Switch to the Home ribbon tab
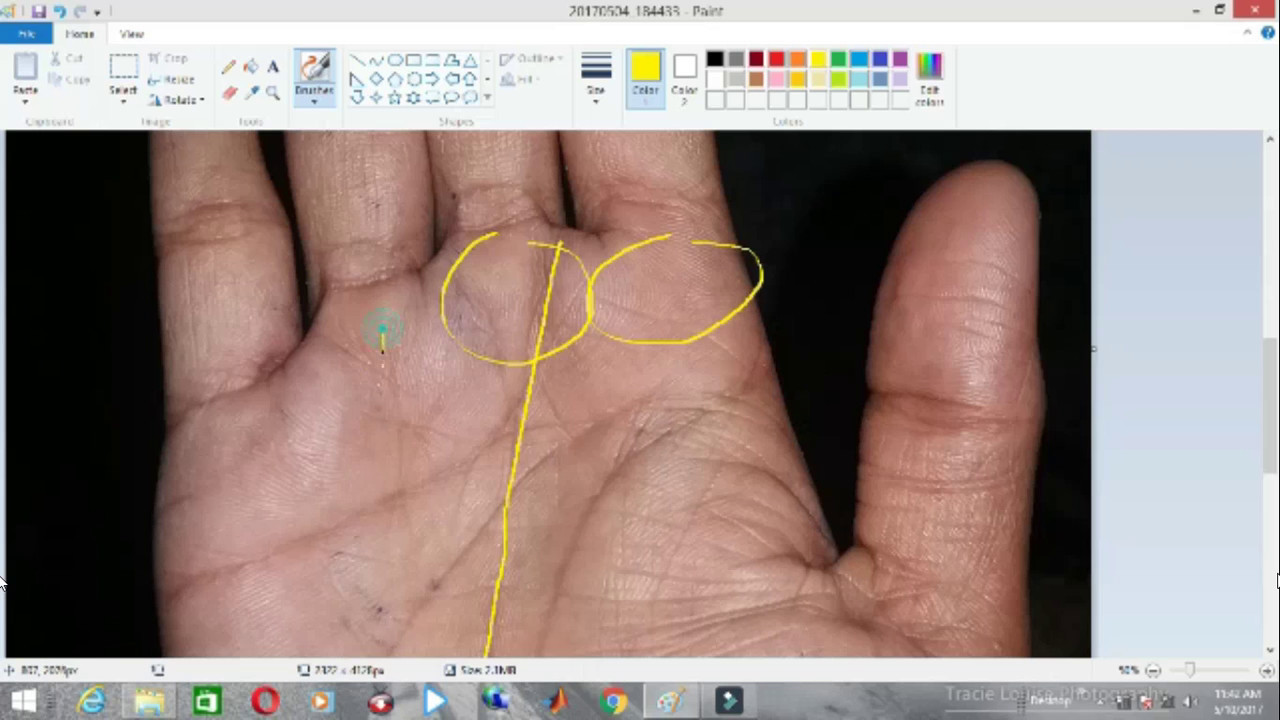The image size is (1280, 720). pos(80,34)
